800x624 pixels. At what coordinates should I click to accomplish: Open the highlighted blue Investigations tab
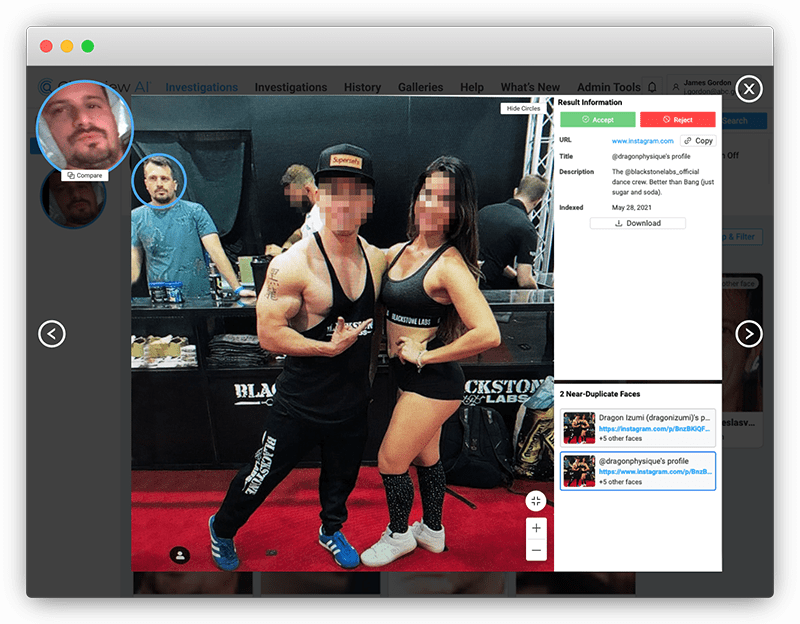[x=202, y=87]
